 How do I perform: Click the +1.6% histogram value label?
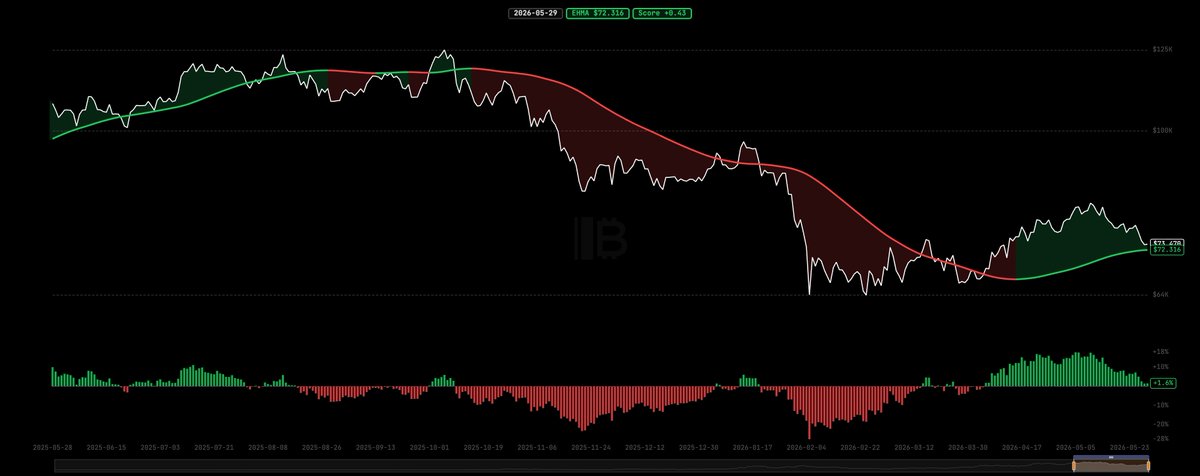click(1164, 383)
